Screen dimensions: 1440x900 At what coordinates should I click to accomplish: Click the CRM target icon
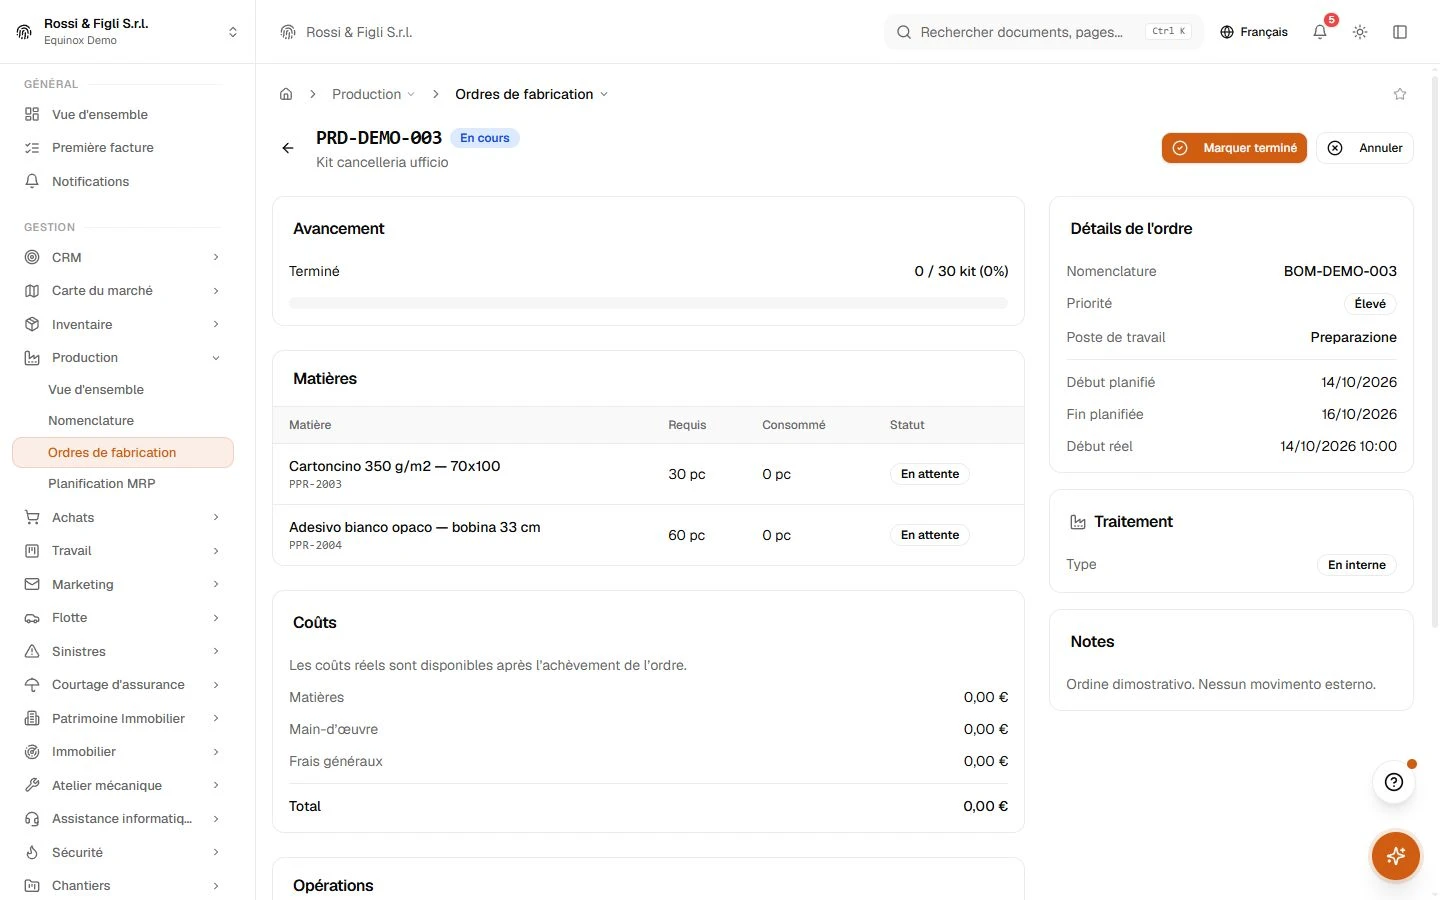[x=32, y=257]
